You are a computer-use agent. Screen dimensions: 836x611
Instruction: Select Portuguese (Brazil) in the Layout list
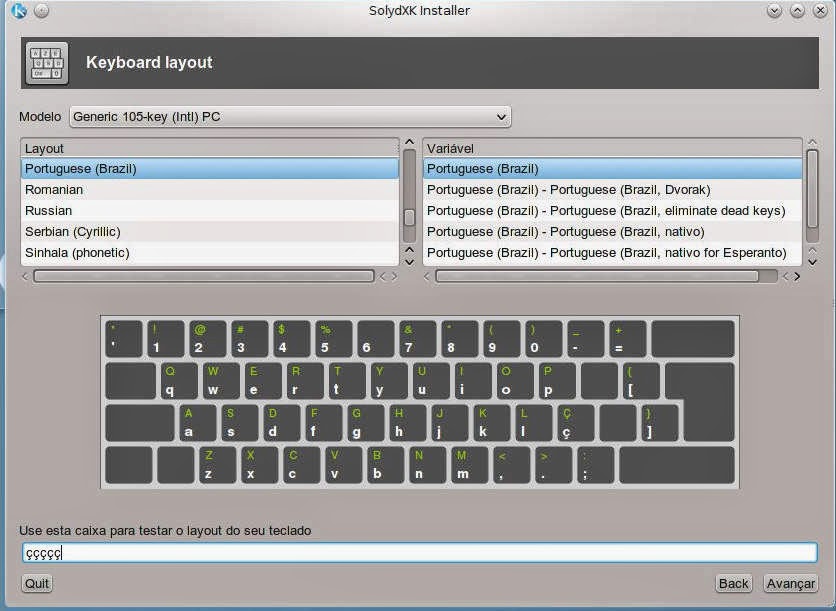coord(210,168)
